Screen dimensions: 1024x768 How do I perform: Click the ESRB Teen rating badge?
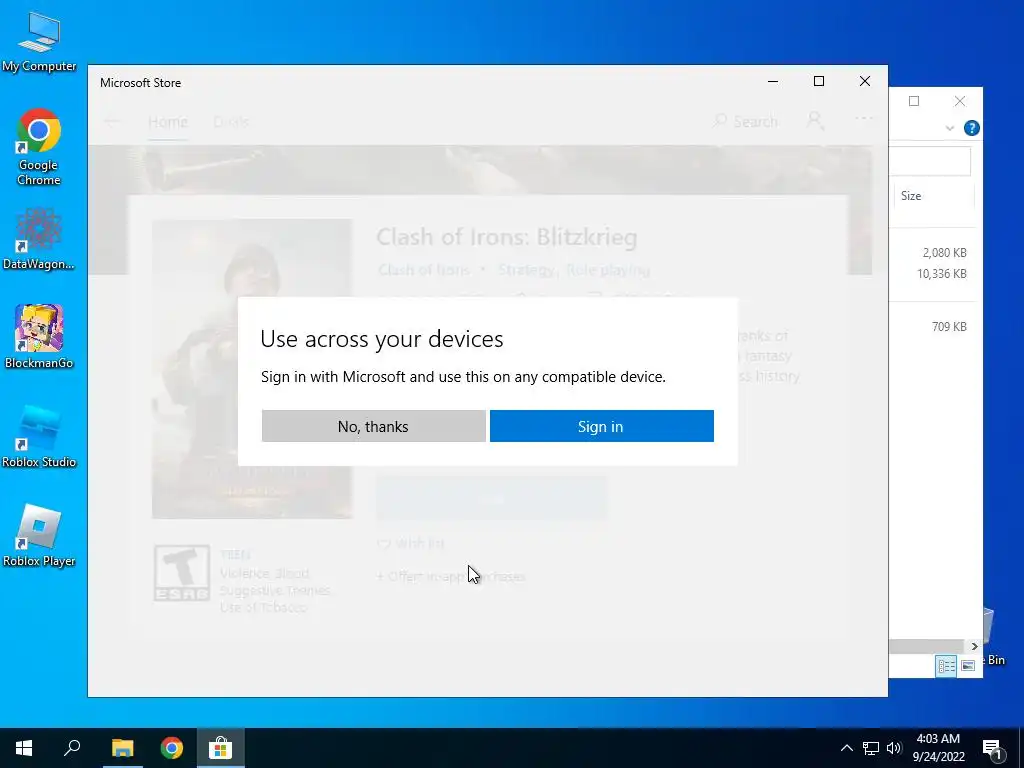click(182, 573)
